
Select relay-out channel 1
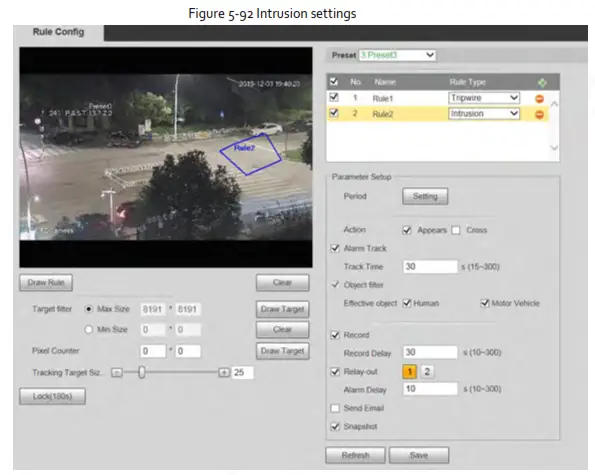coord(410,372)
